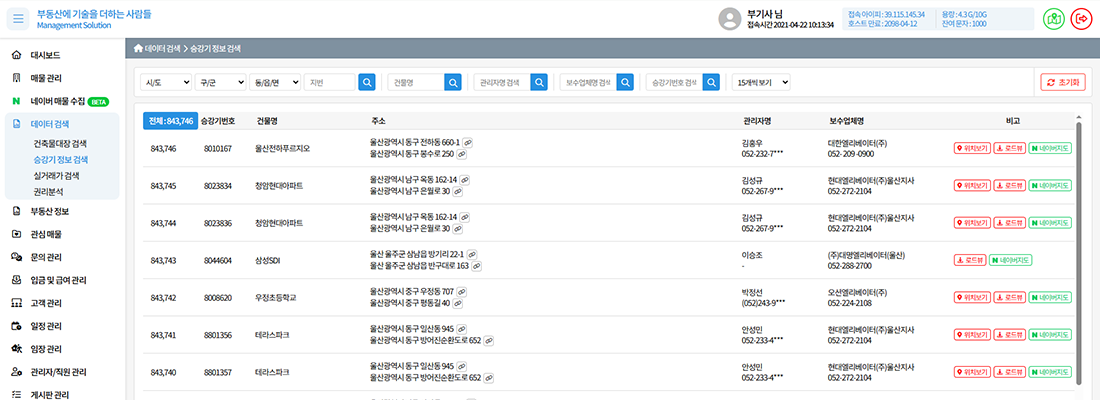The image size is (1100, 400).
Task: Click 네이버지도 for elevator 8023836 row
Action: tap(1050, 222)
